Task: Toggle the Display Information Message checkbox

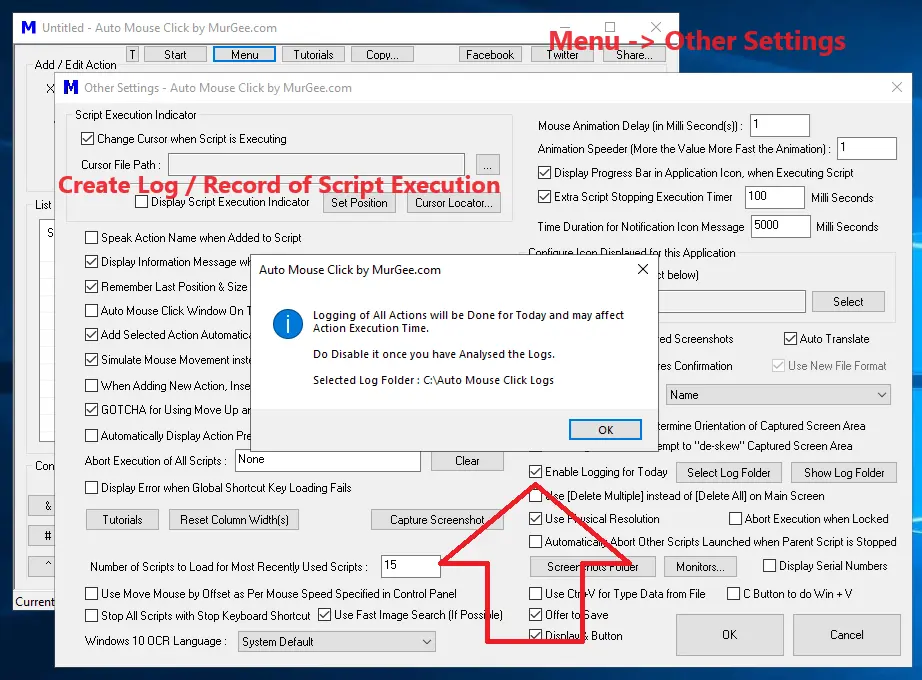Action: click(91, 262)
